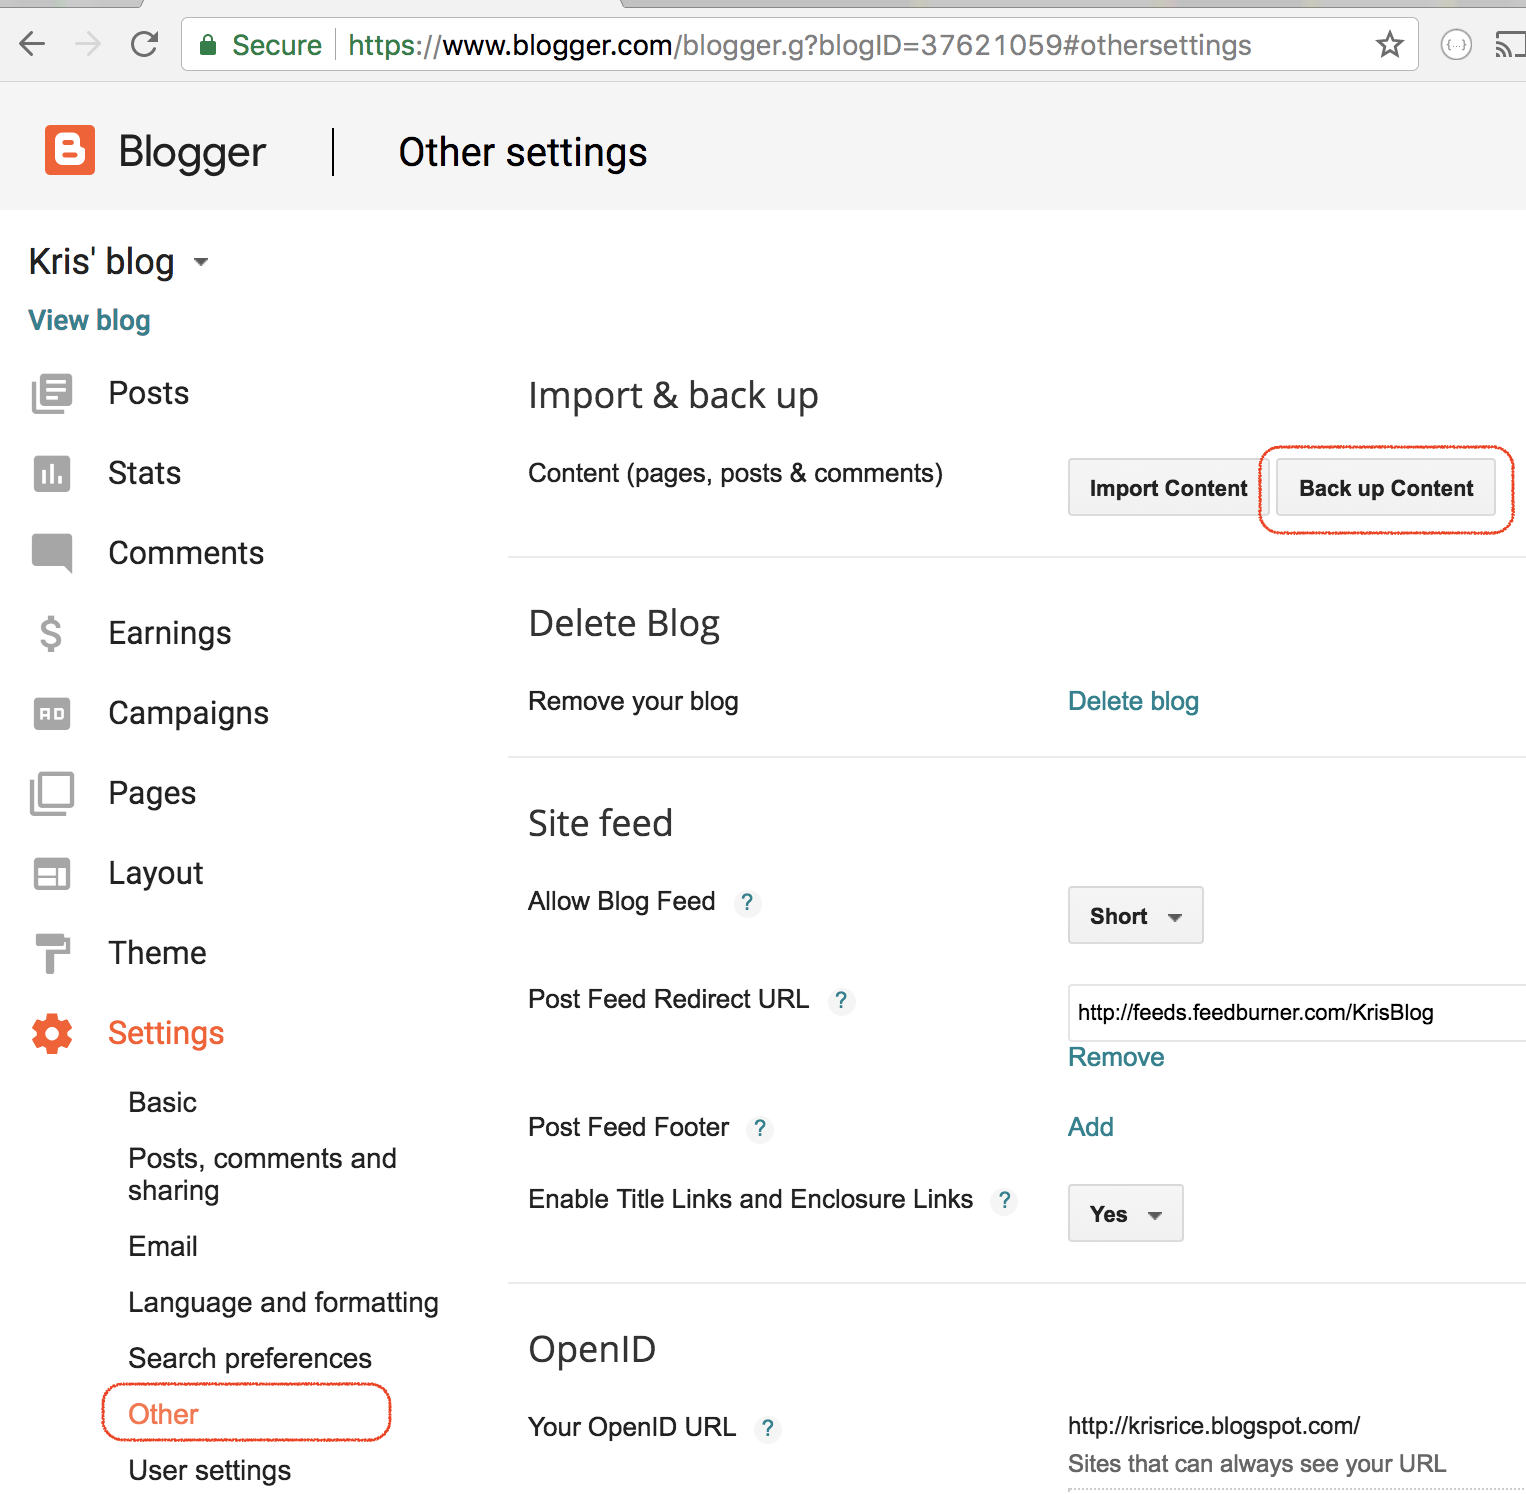Viewport: 1526px width, 1494px height.
Task: Open Language and formatting settings
Action: tap(283, 1302)
